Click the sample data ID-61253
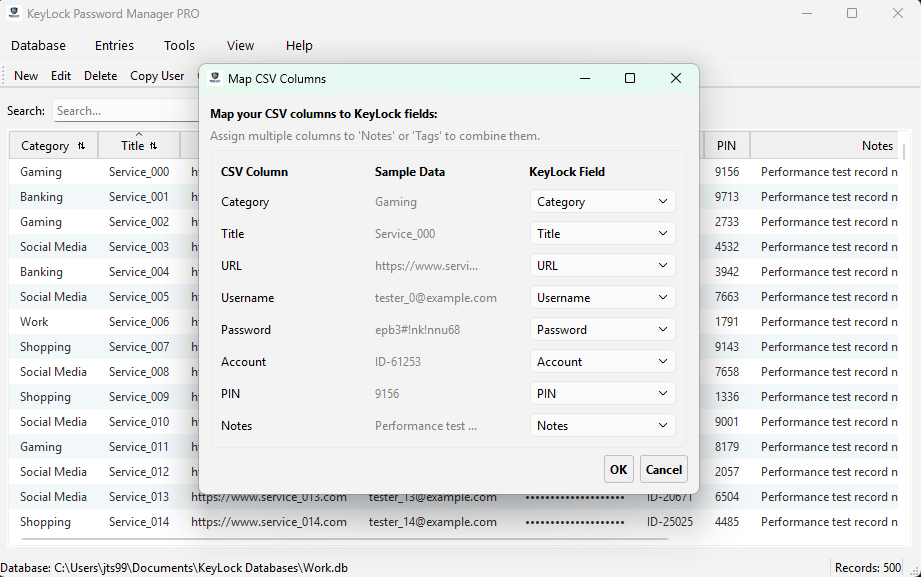921x577 pixels. click(x=398, y=362)
